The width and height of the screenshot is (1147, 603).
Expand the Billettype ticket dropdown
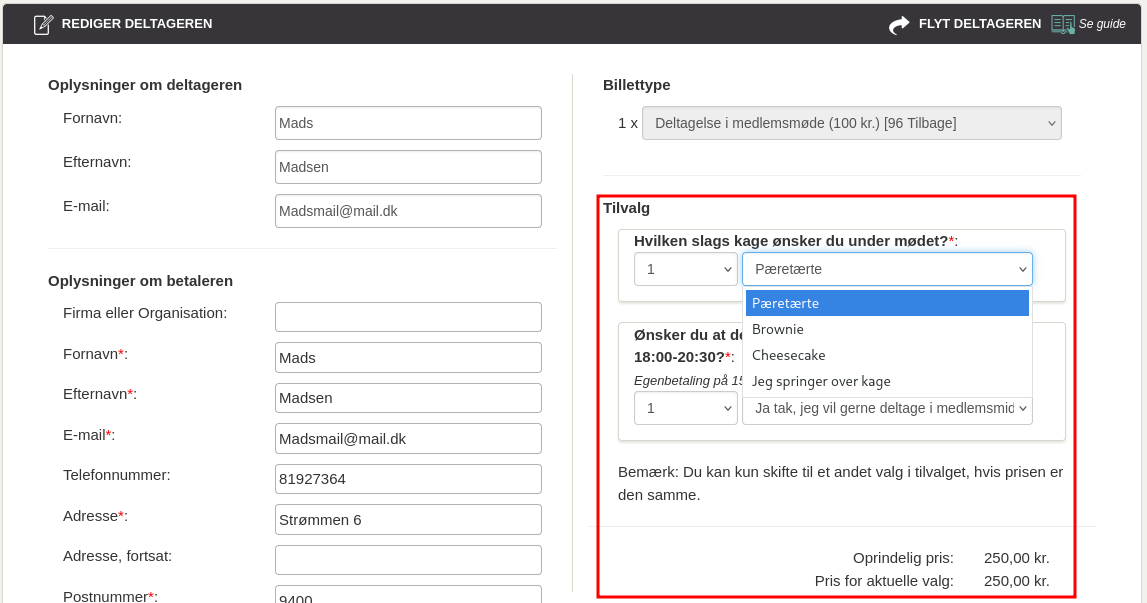point(851,123)
